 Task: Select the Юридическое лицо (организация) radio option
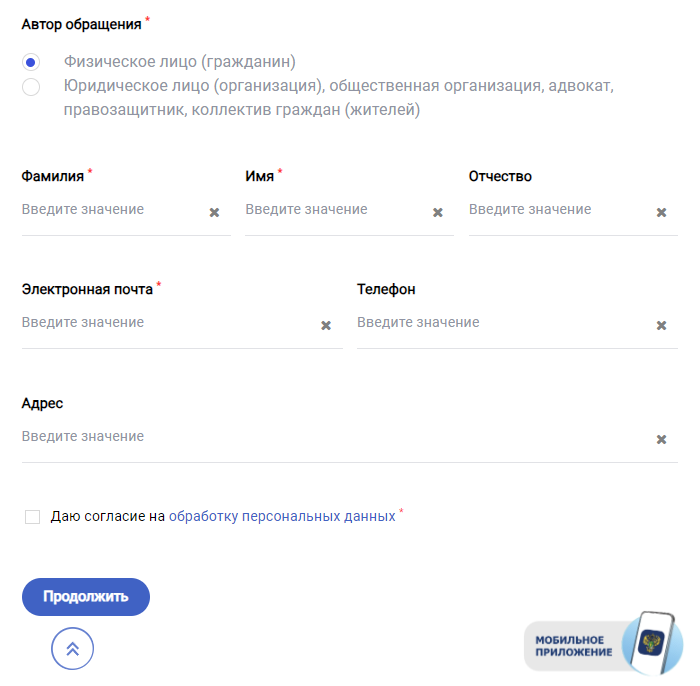(x=31, y=87)
